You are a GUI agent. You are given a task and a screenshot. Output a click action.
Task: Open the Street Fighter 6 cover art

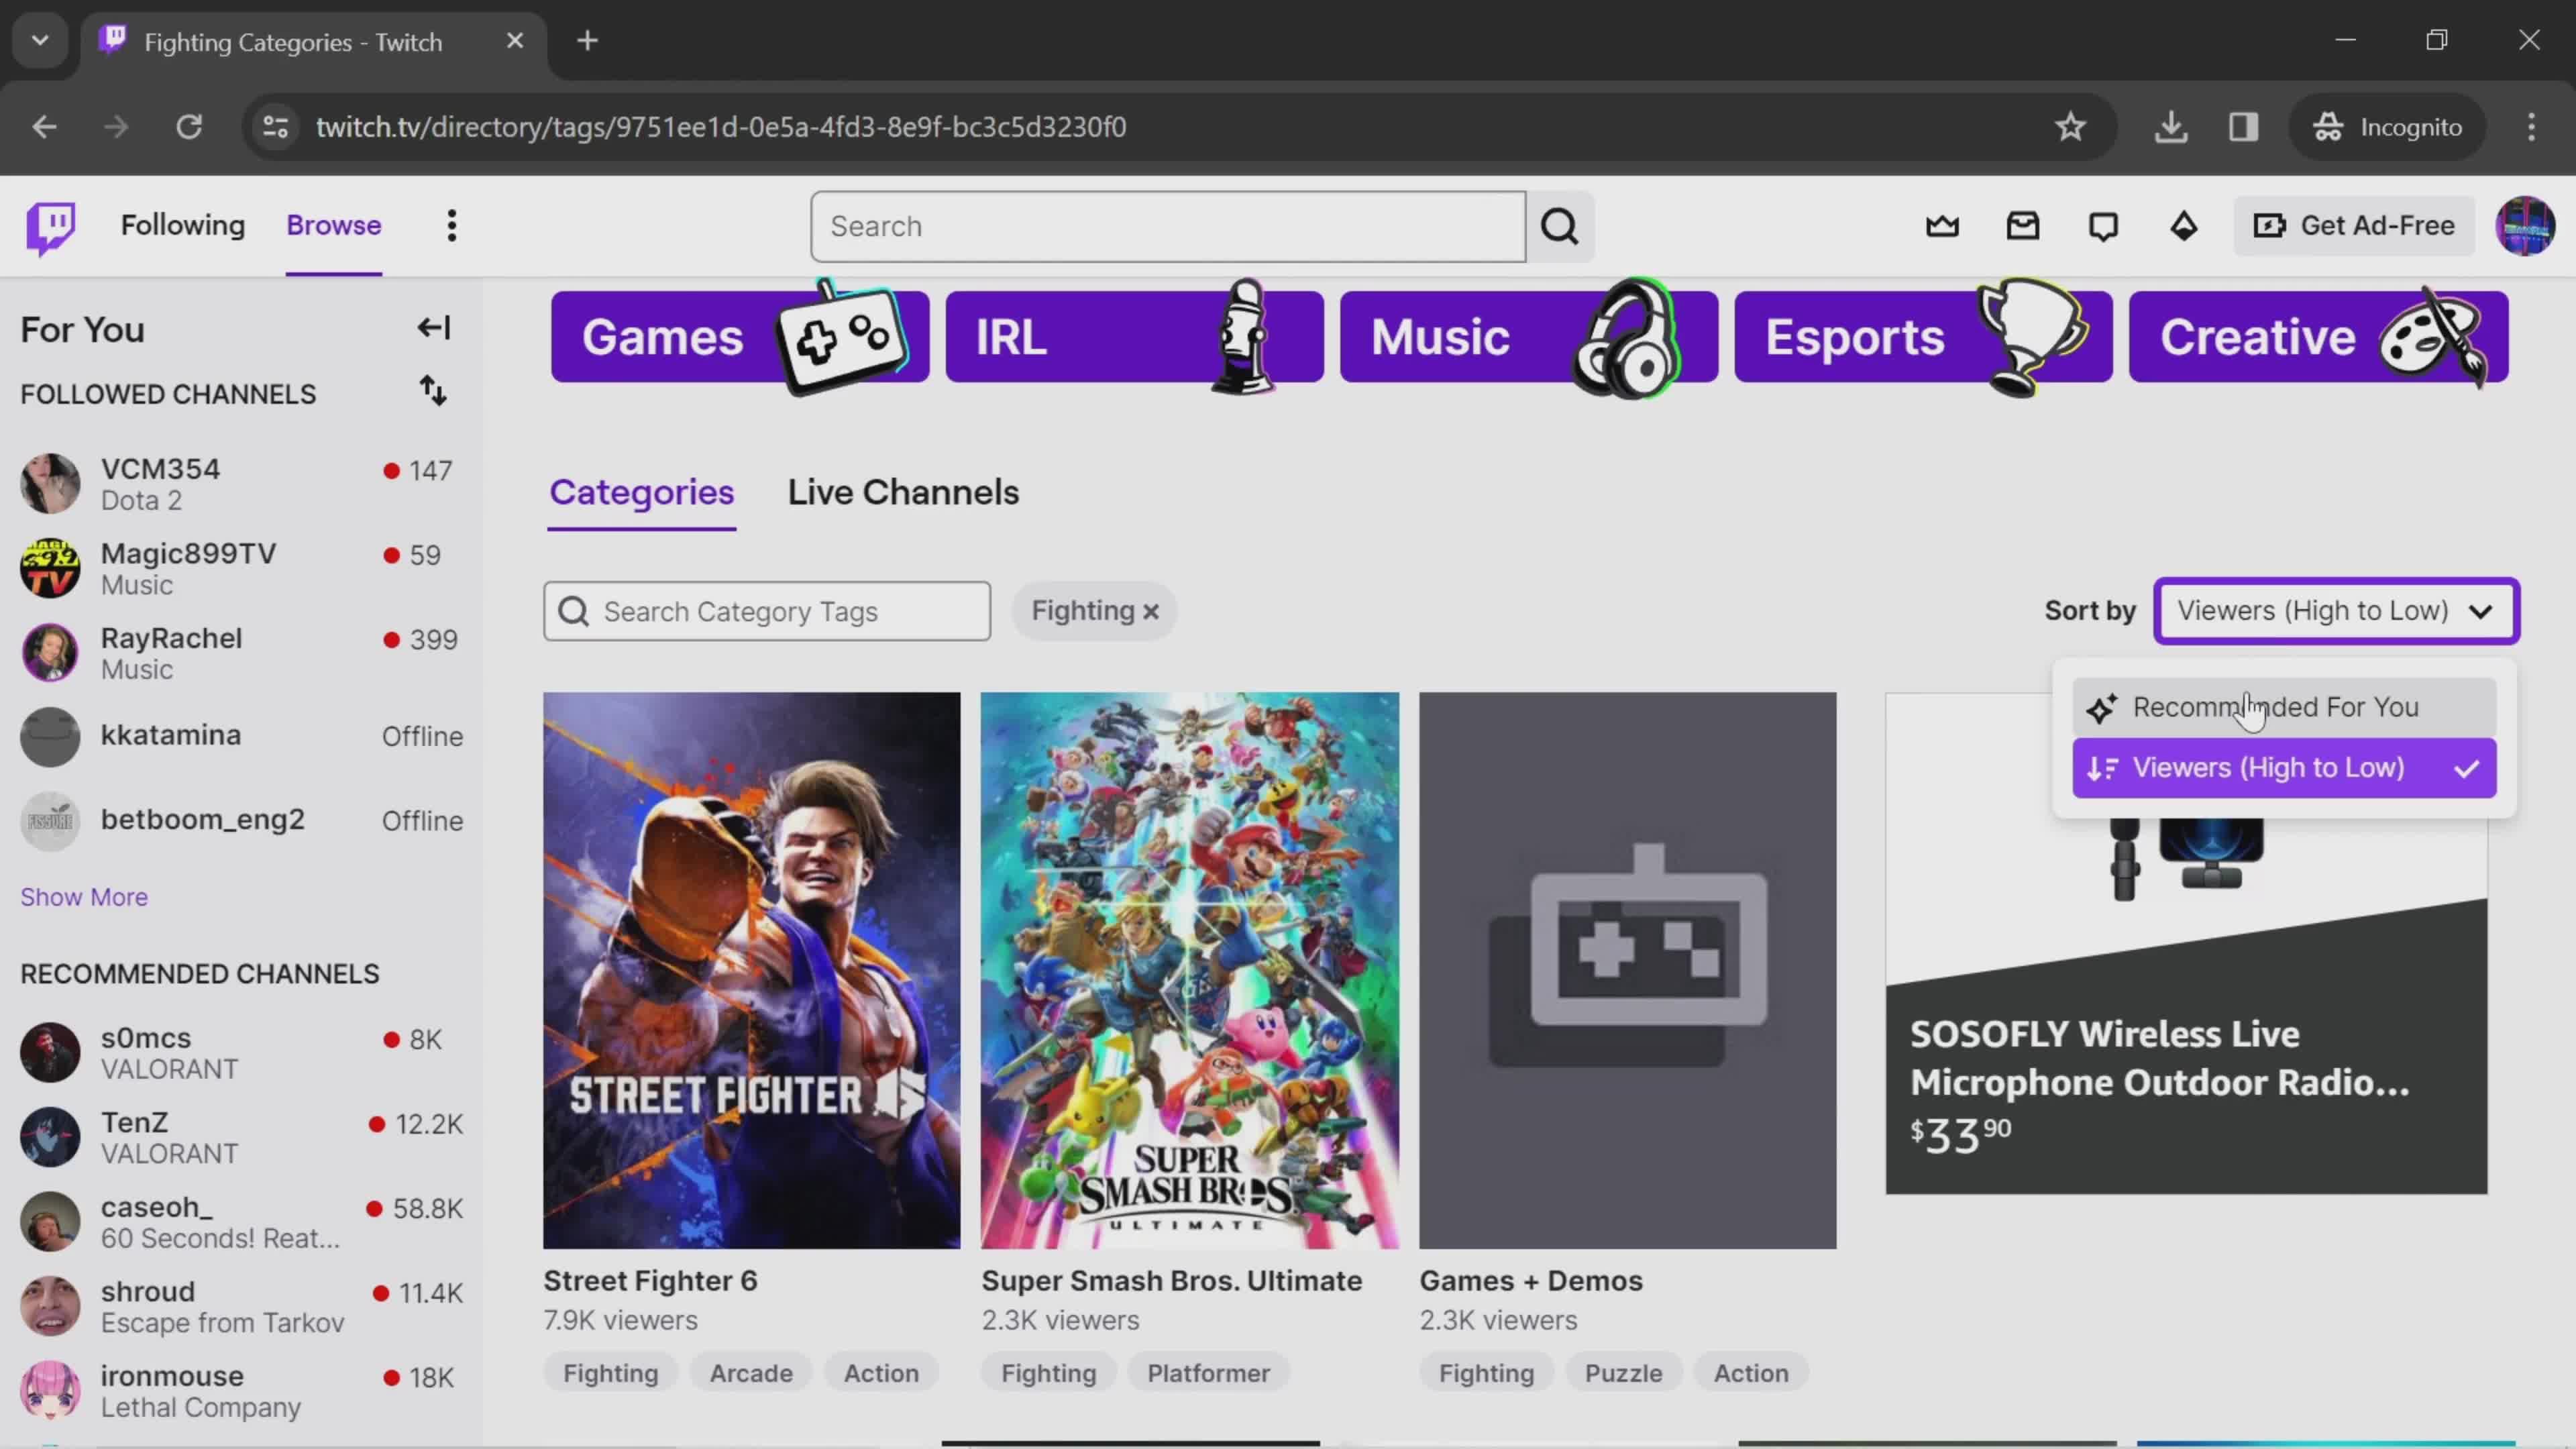pos(751,970)
